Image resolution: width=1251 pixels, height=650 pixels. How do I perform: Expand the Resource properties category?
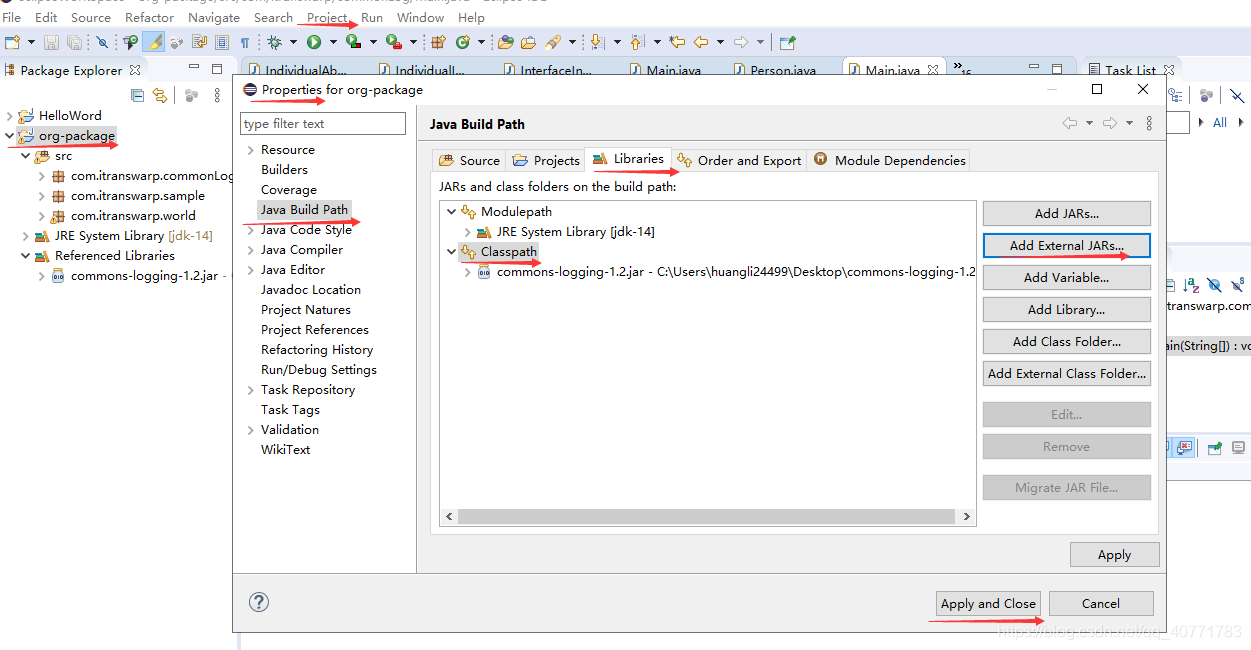[250, 150]
